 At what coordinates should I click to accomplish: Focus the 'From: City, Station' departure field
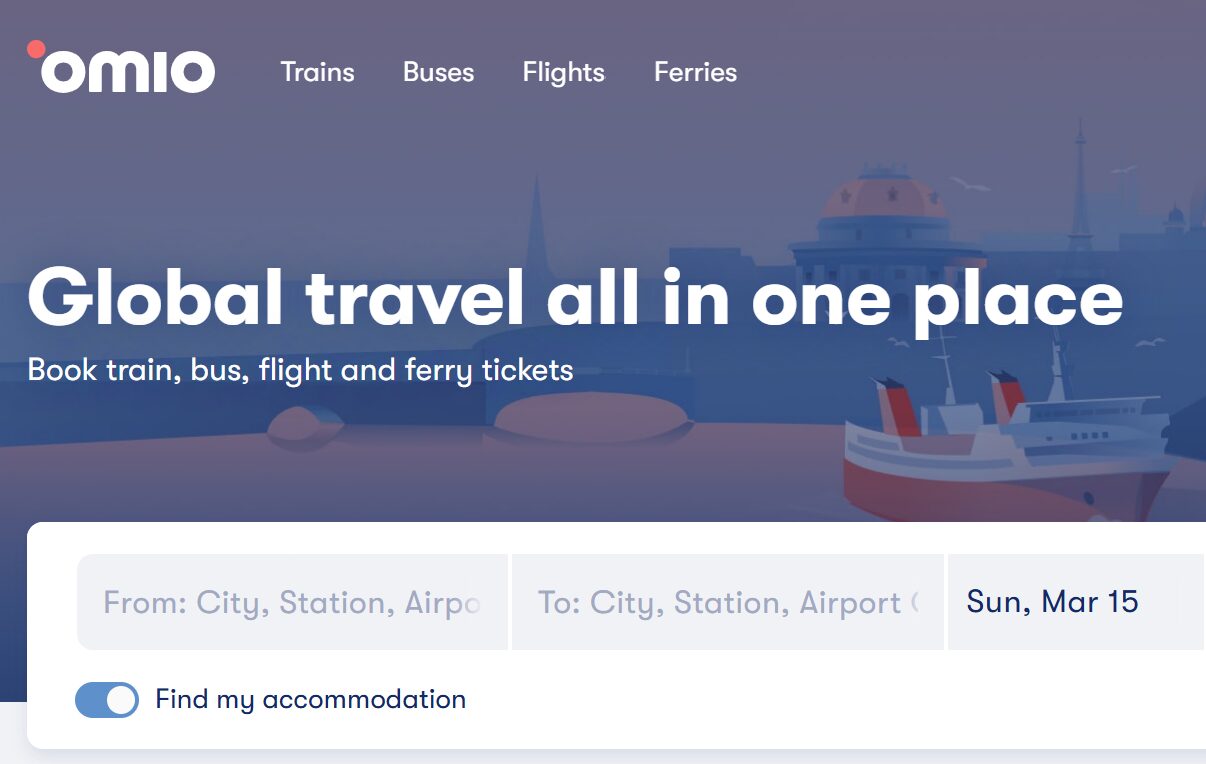(292, 602)
